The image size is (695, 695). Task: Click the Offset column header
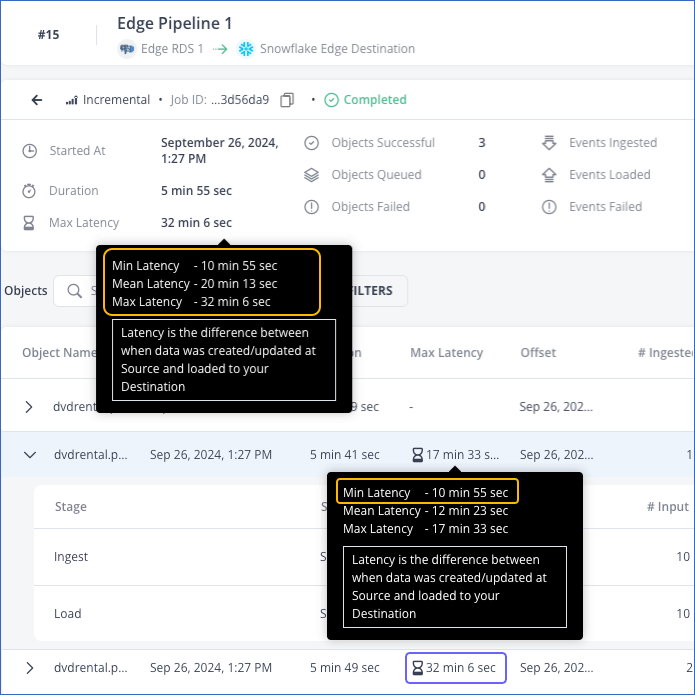tap(538, 353)
